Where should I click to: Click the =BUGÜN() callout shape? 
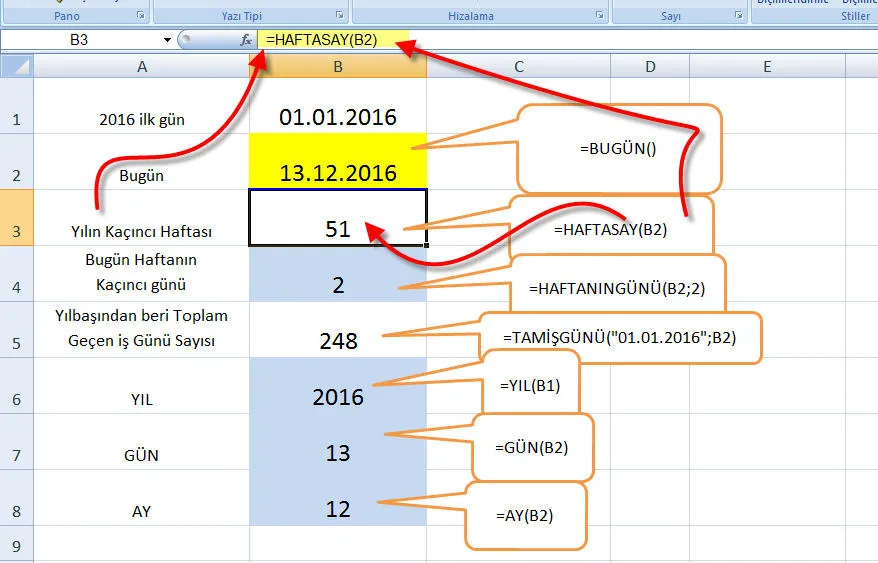(618, 148)
